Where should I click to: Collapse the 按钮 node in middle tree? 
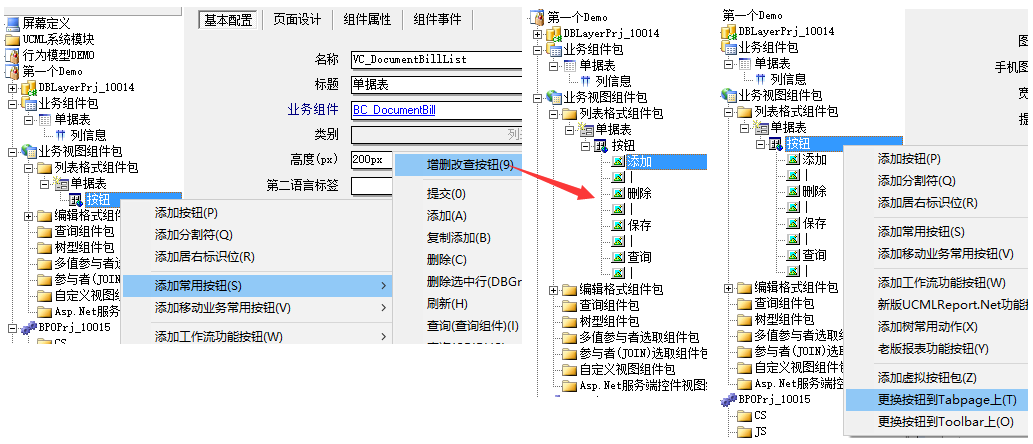(585, 145)
